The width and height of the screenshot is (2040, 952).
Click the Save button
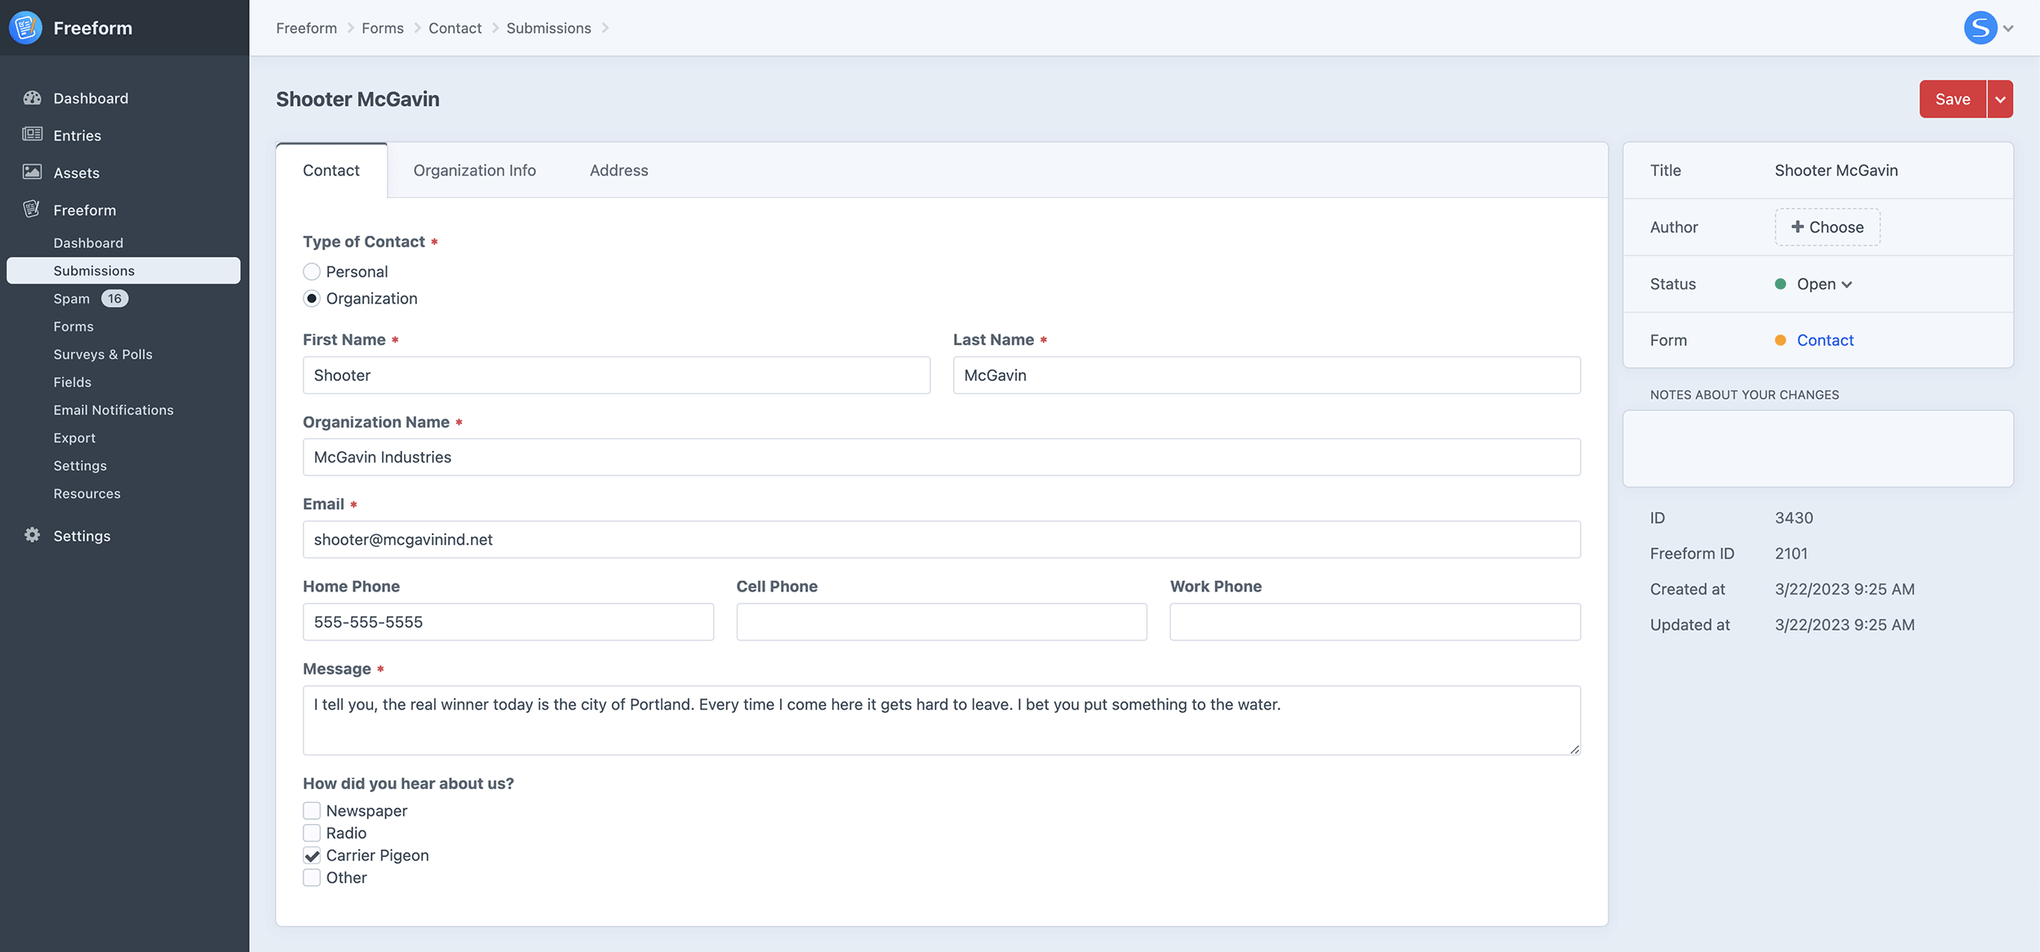point(1951,99)
